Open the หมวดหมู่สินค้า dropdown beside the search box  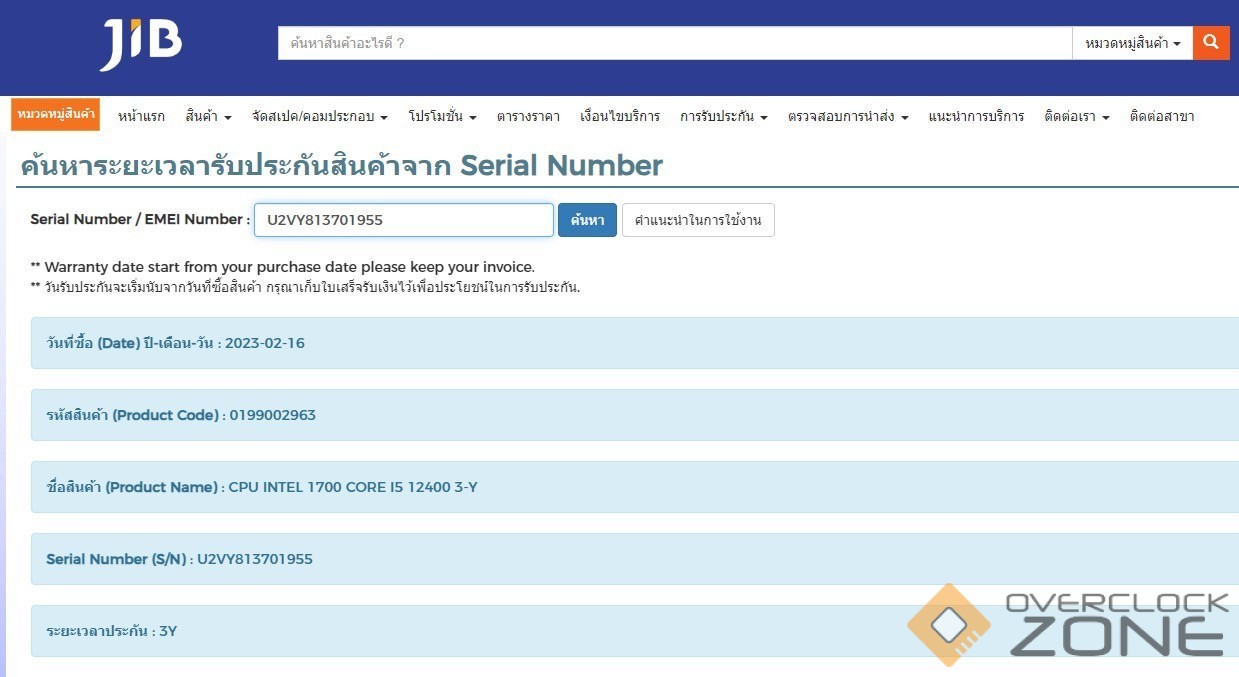tap(1133, 43)
